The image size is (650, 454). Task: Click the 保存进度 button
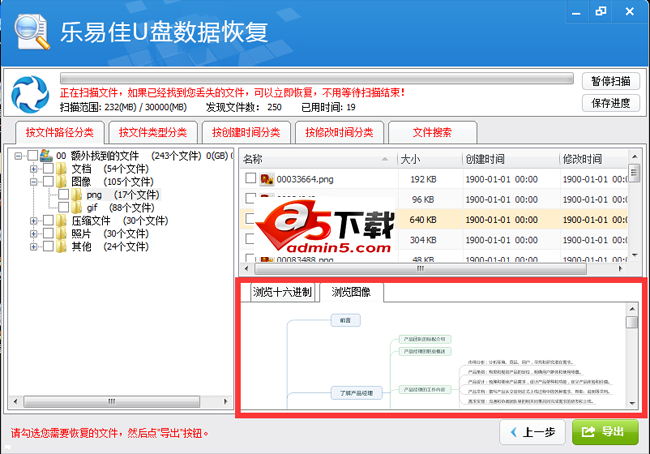(x=611, y=103)
